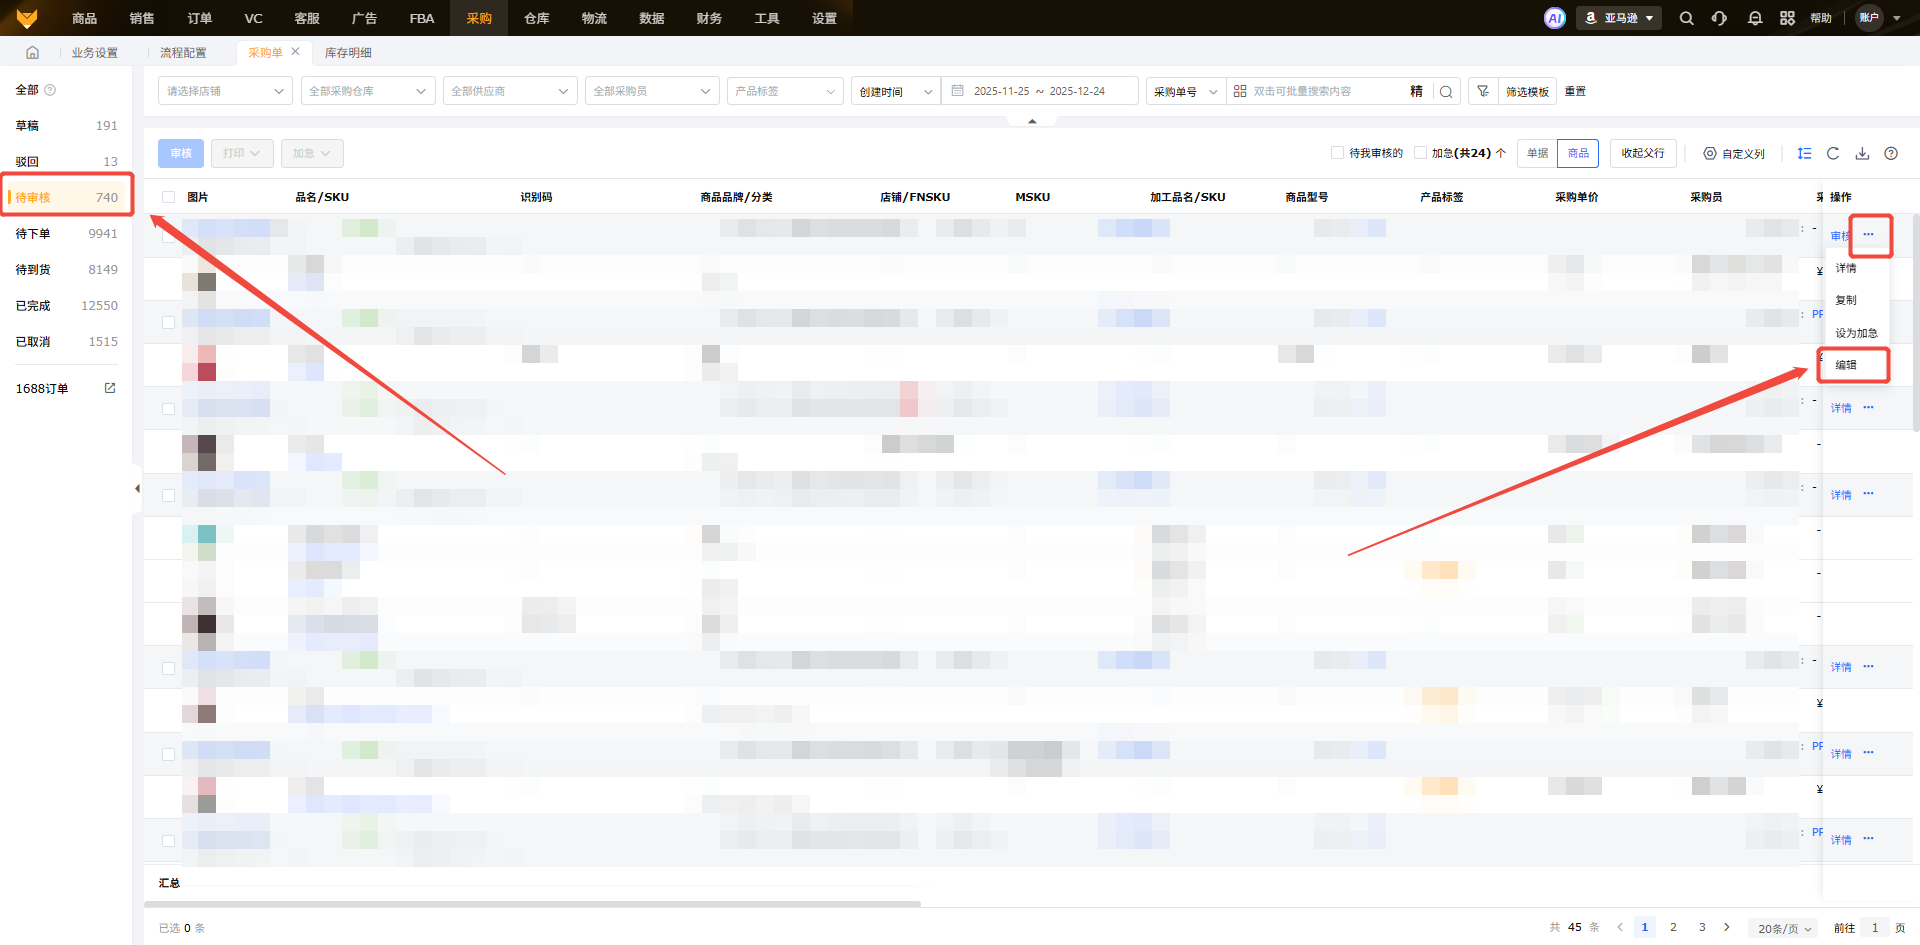Refresh the purchase order list
The width and height of the screenshot is (1920, 945).
(1833, 153)
